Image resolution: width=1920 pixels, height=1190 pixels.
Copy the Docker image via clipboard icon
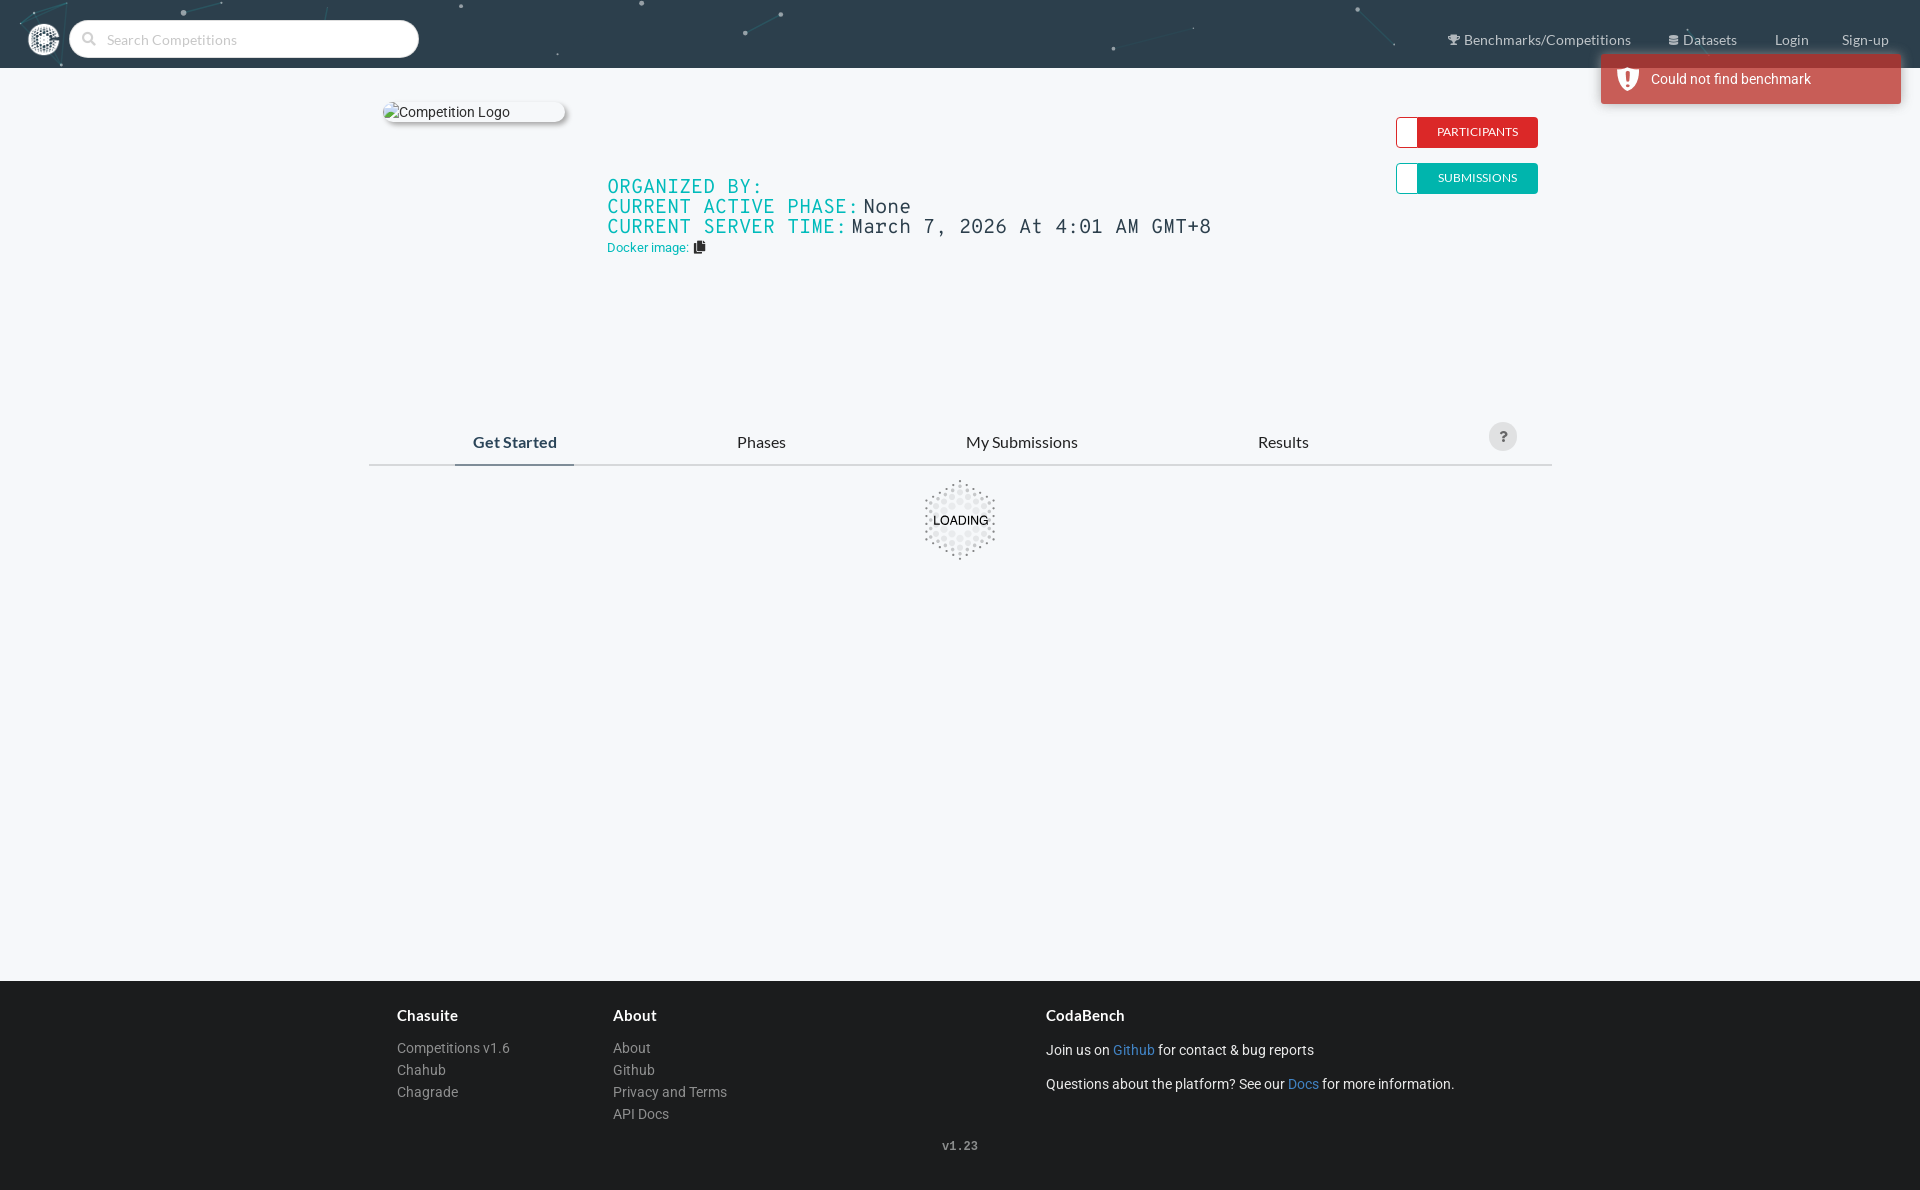click(700, 247)
